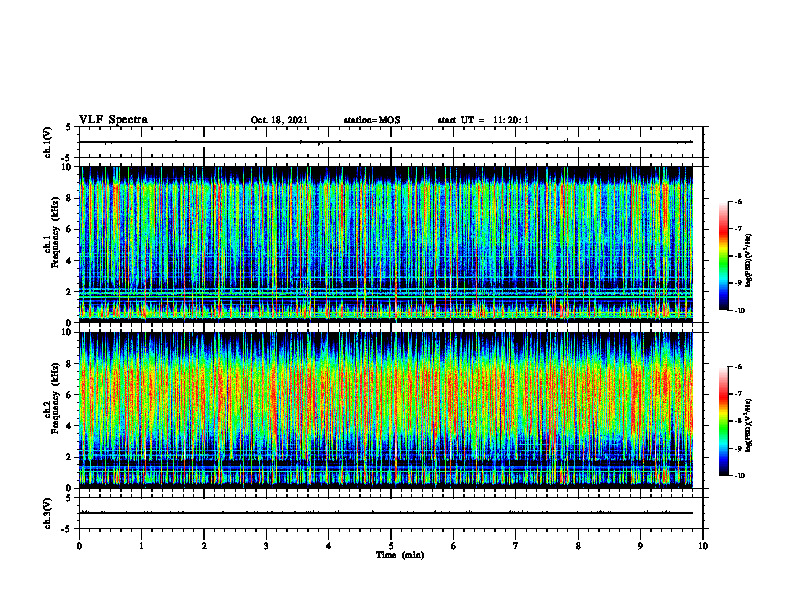Click the time axis tick label "9"
Viewport: 792px width, 612px height.
[640, 546]
